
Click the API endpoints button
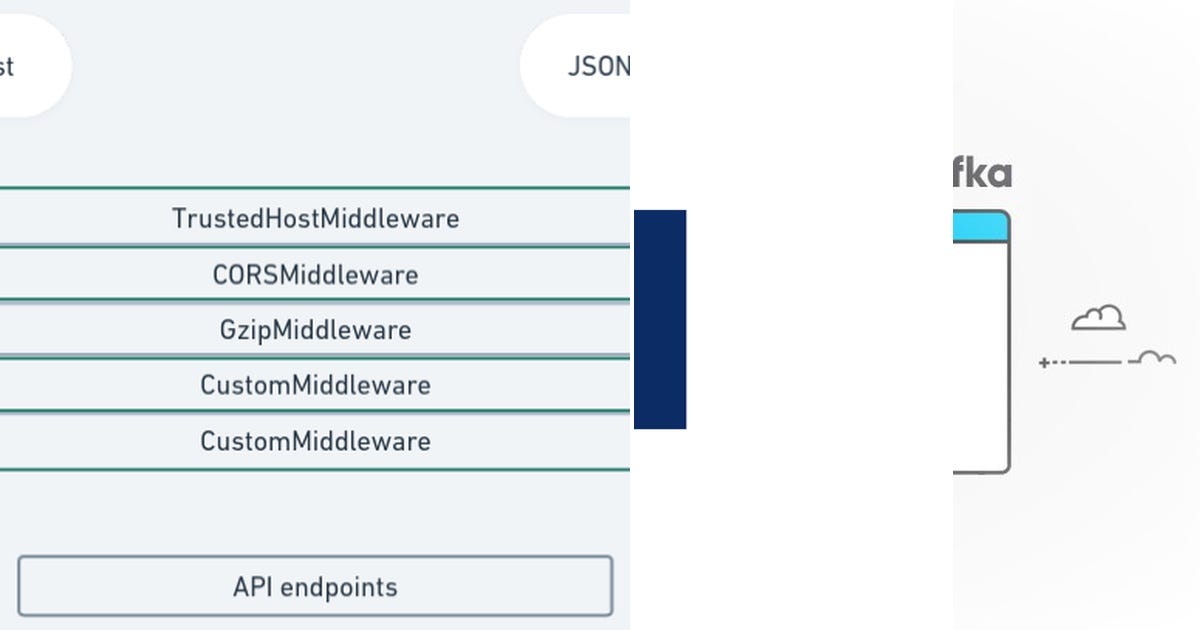[x=315, y=587]
